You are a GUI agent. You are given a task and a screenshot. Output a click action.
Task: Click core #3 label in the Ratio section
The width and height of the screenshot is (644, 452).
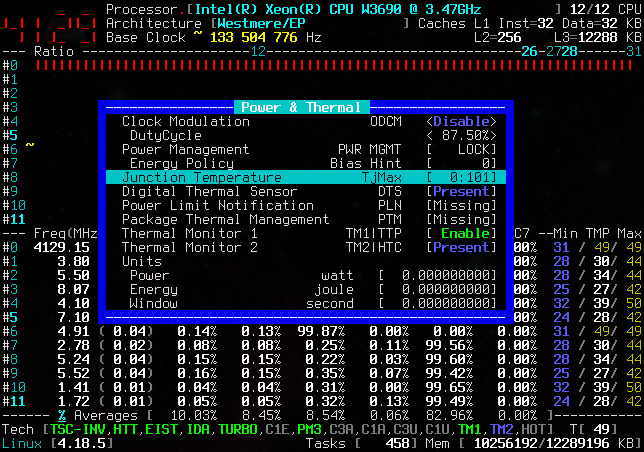[10, 107]
